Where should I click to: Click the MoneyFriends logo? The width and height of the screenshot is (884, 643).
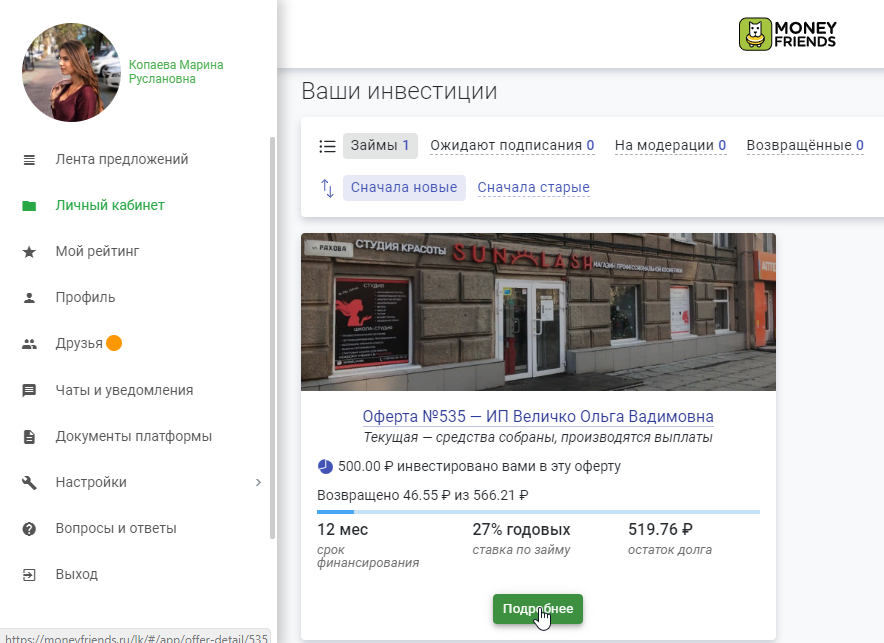pyautogui.click(x=787, y=34)
